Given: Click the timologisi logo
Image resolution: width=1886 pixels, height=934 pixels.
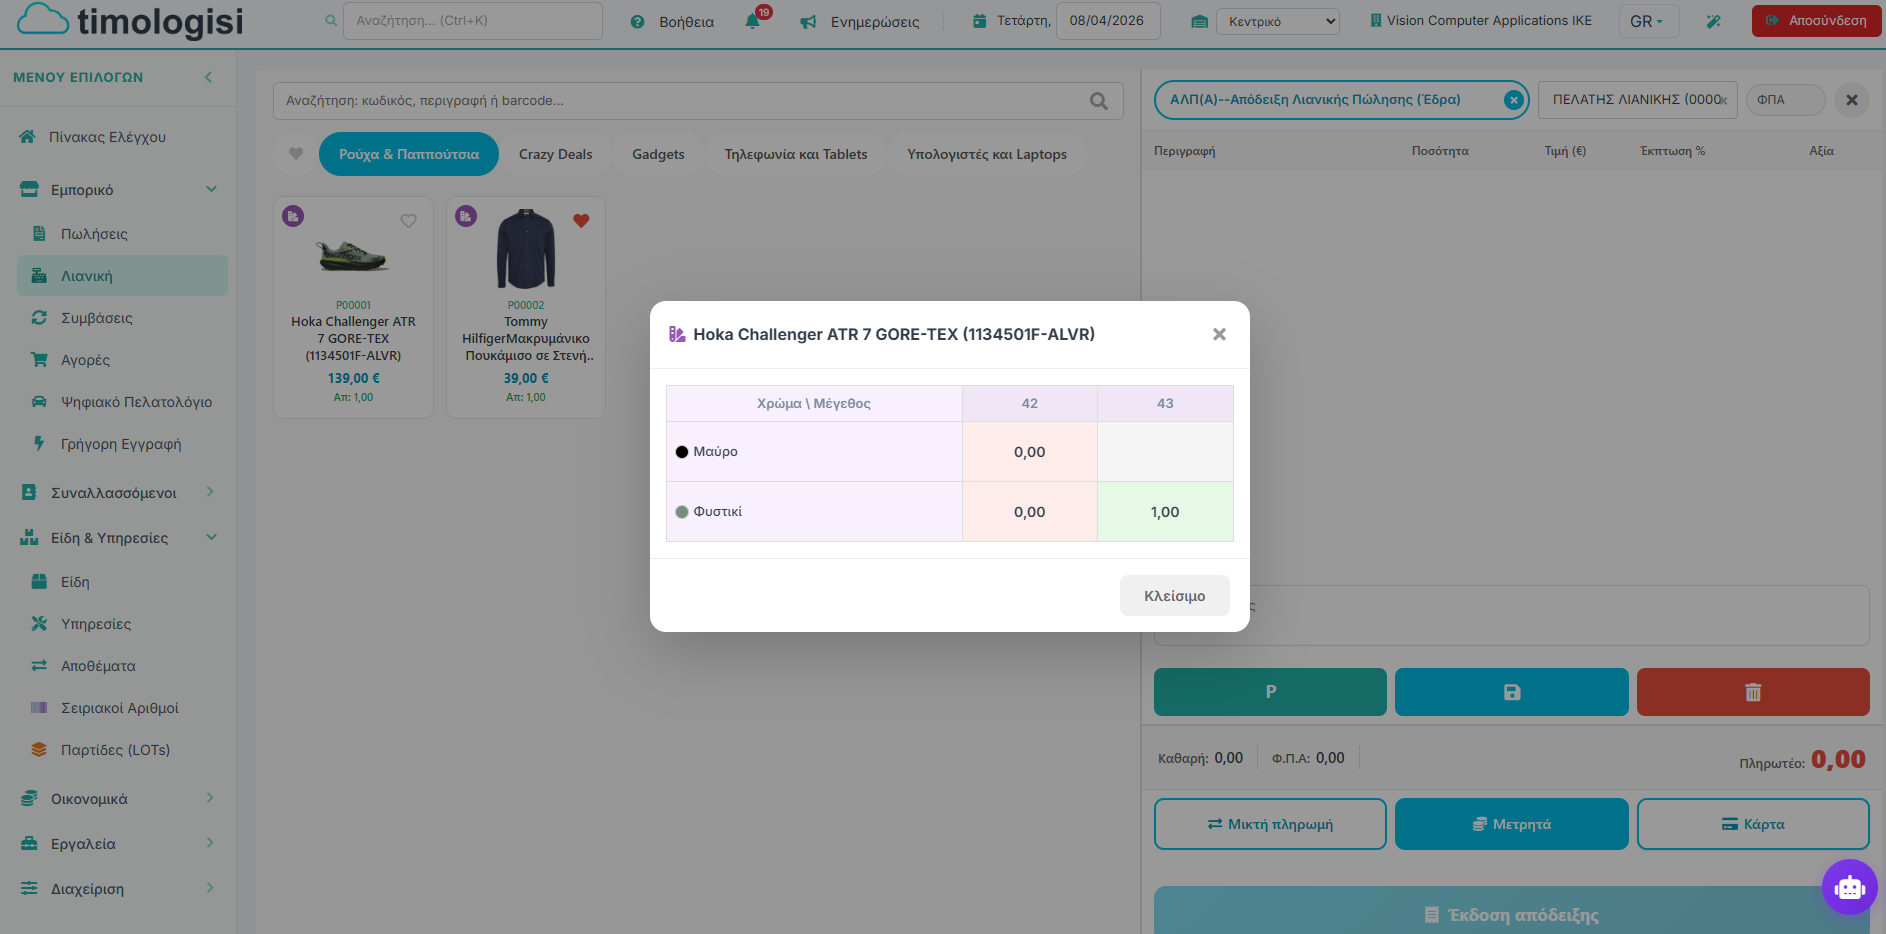Looking at the screenshot, I should click(x=130, y=21).
